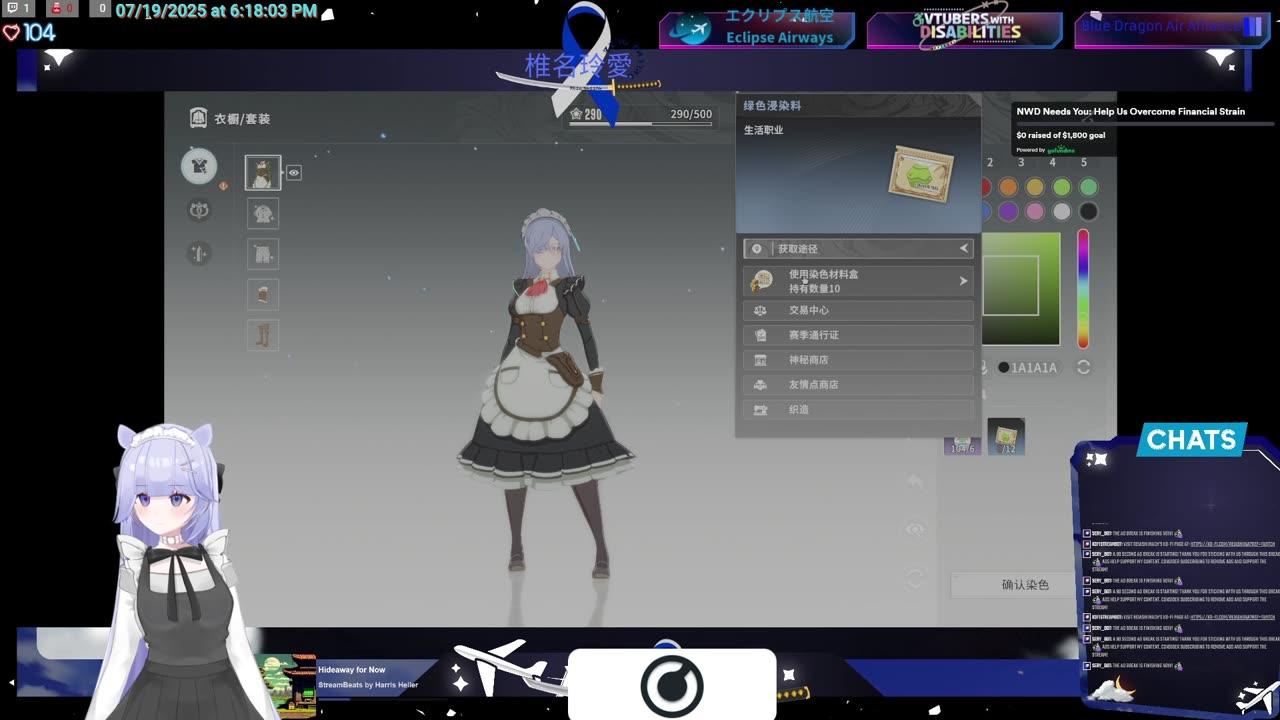Click the Blue Dragon Air banner
This screenshot has width=1280, height=720.
[x=1171, y=29]
